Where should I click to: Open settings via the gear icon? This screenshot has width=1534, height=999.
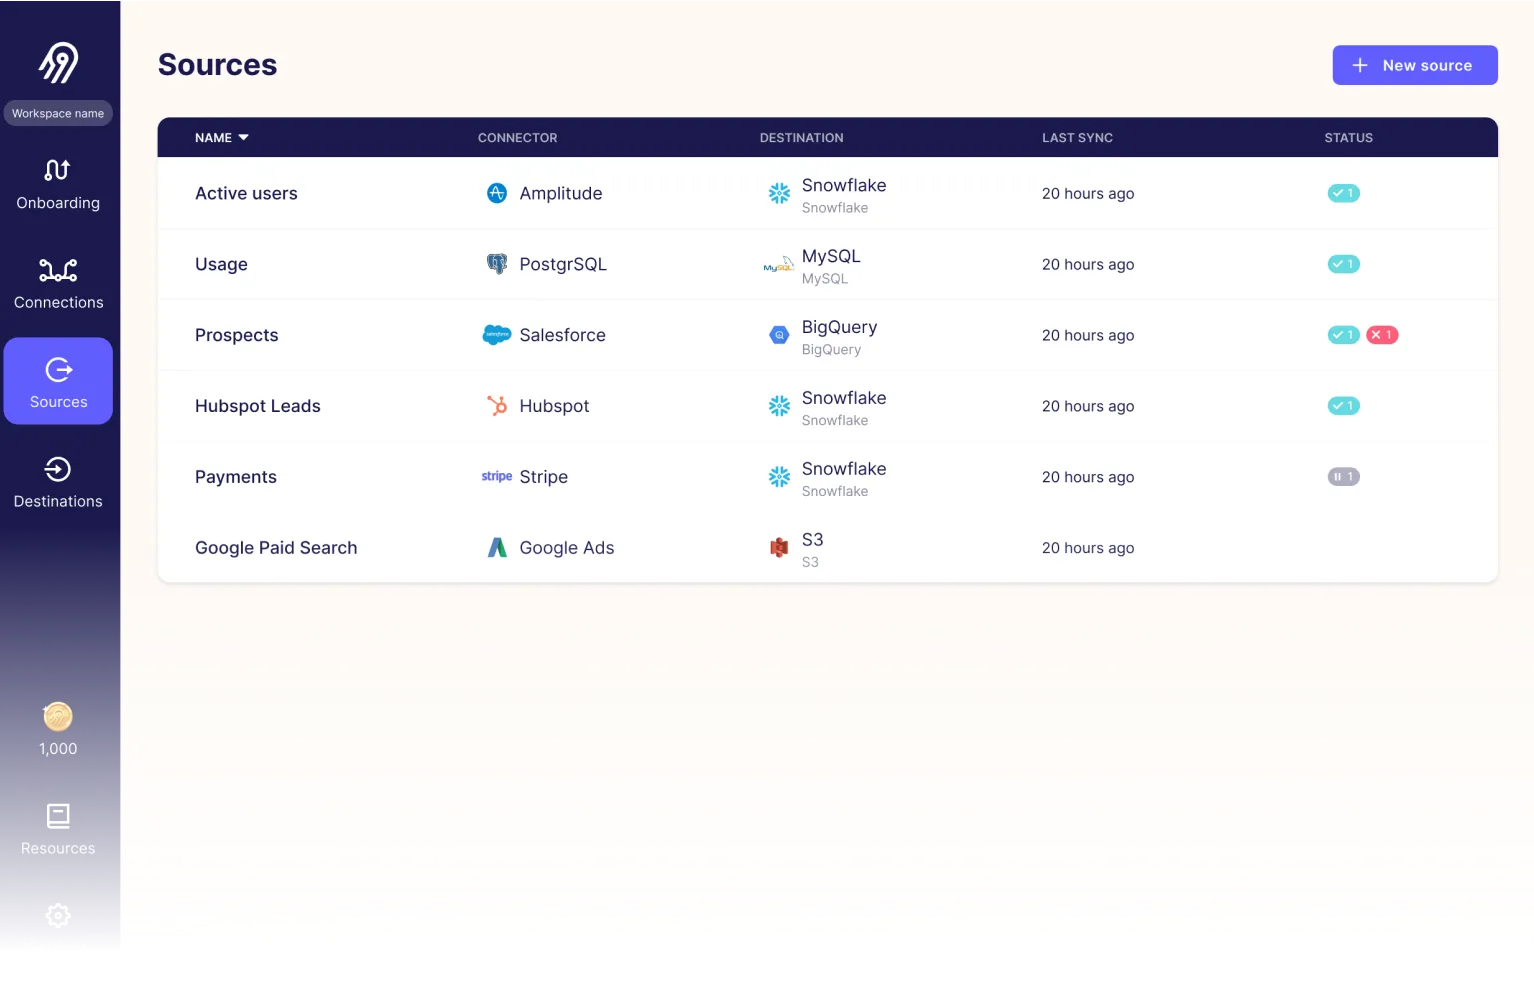click(x=58, y=915)
